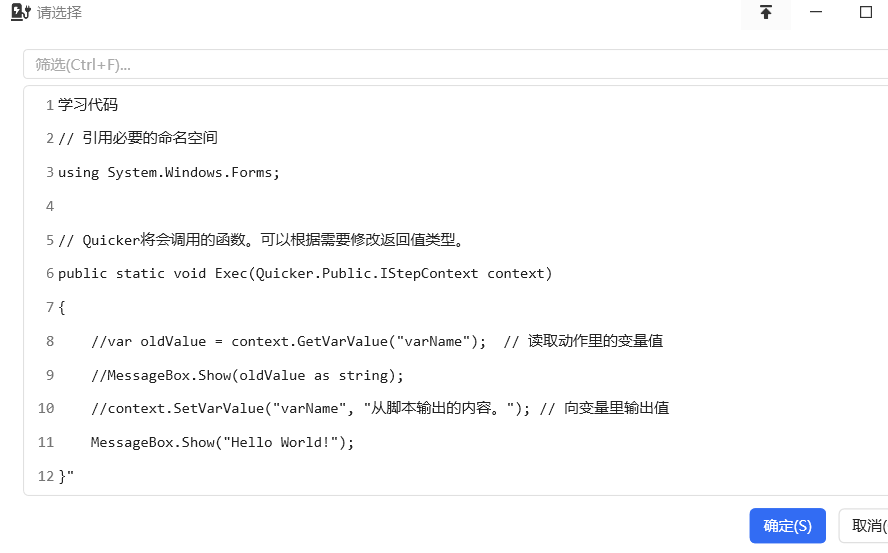The width and height of the screenshot is (888, 553).
Task: Click the 取消 cancel button
Action: [864, 526]
